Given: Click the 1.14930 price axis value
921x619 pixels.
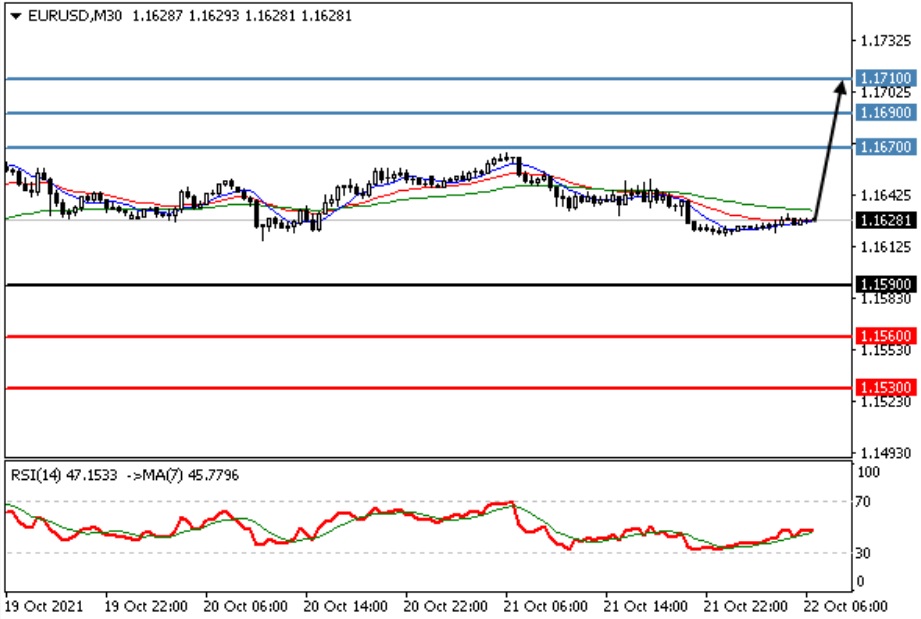Looking at the screenshot, I should coord(886,453).
